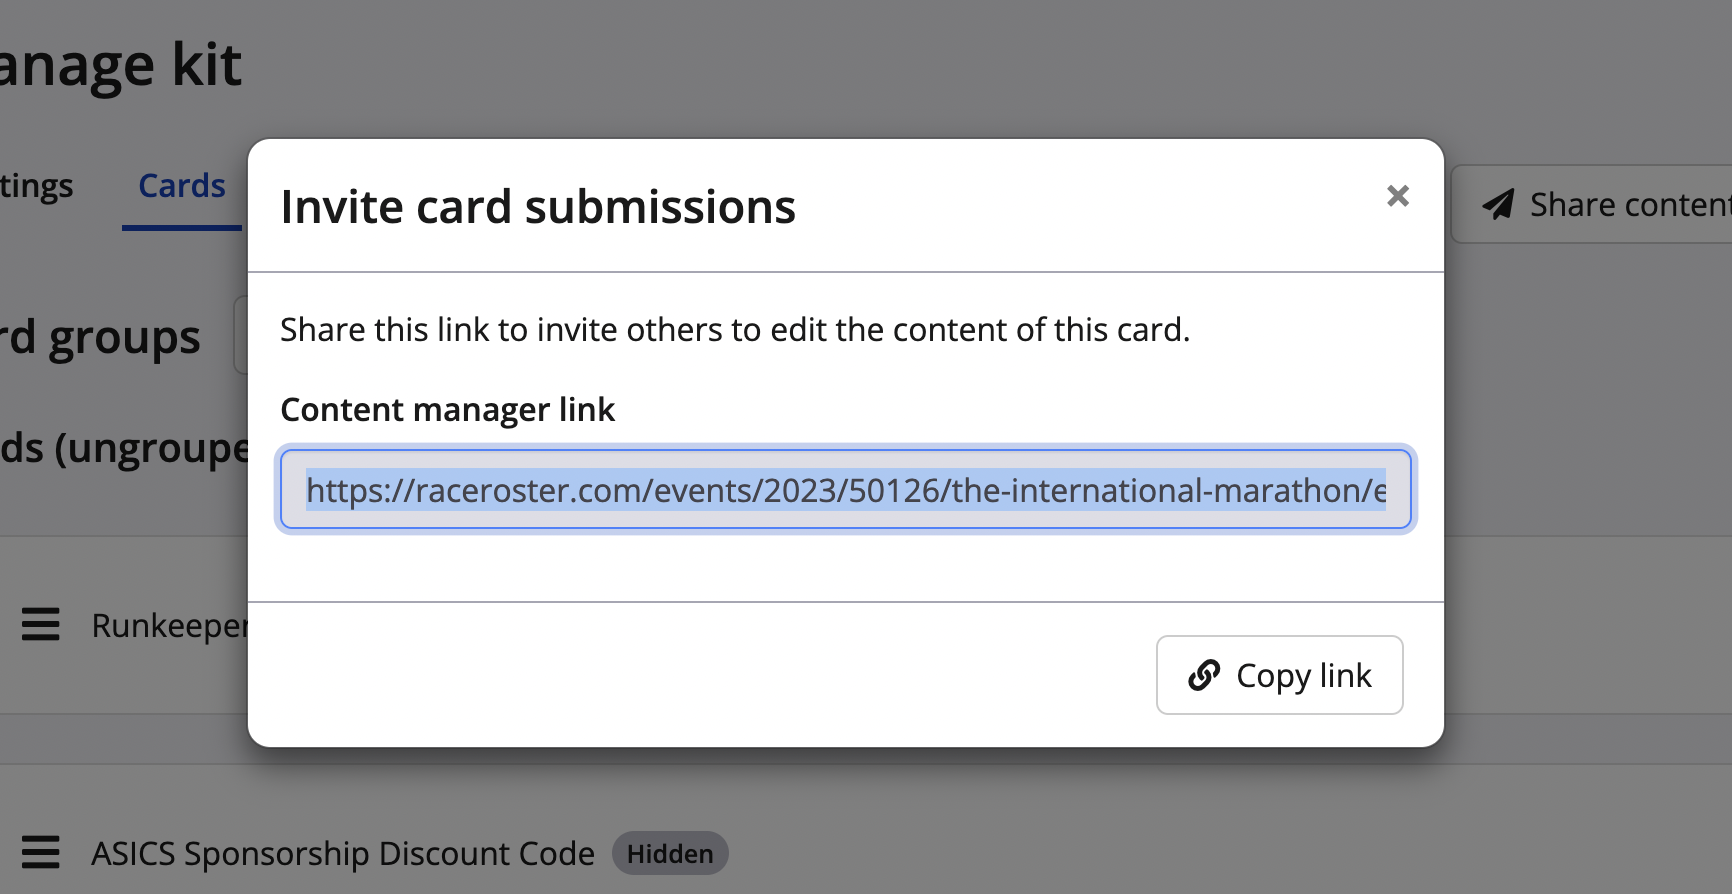Click the Content manager link label
1732x894 pixels.
(x=447, y=410)
